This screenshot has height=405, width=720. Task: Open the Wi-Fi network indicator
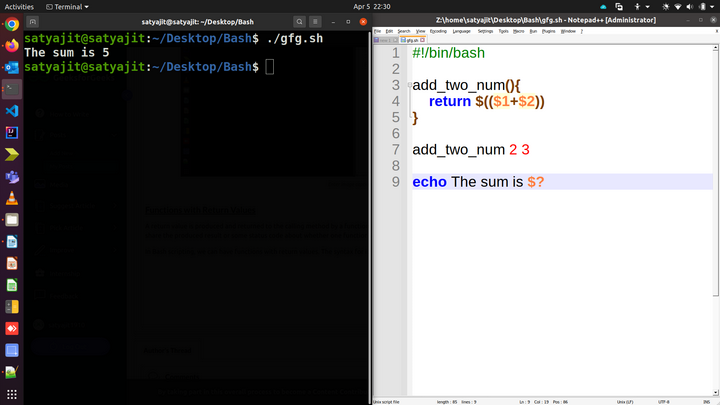(678, 7)
